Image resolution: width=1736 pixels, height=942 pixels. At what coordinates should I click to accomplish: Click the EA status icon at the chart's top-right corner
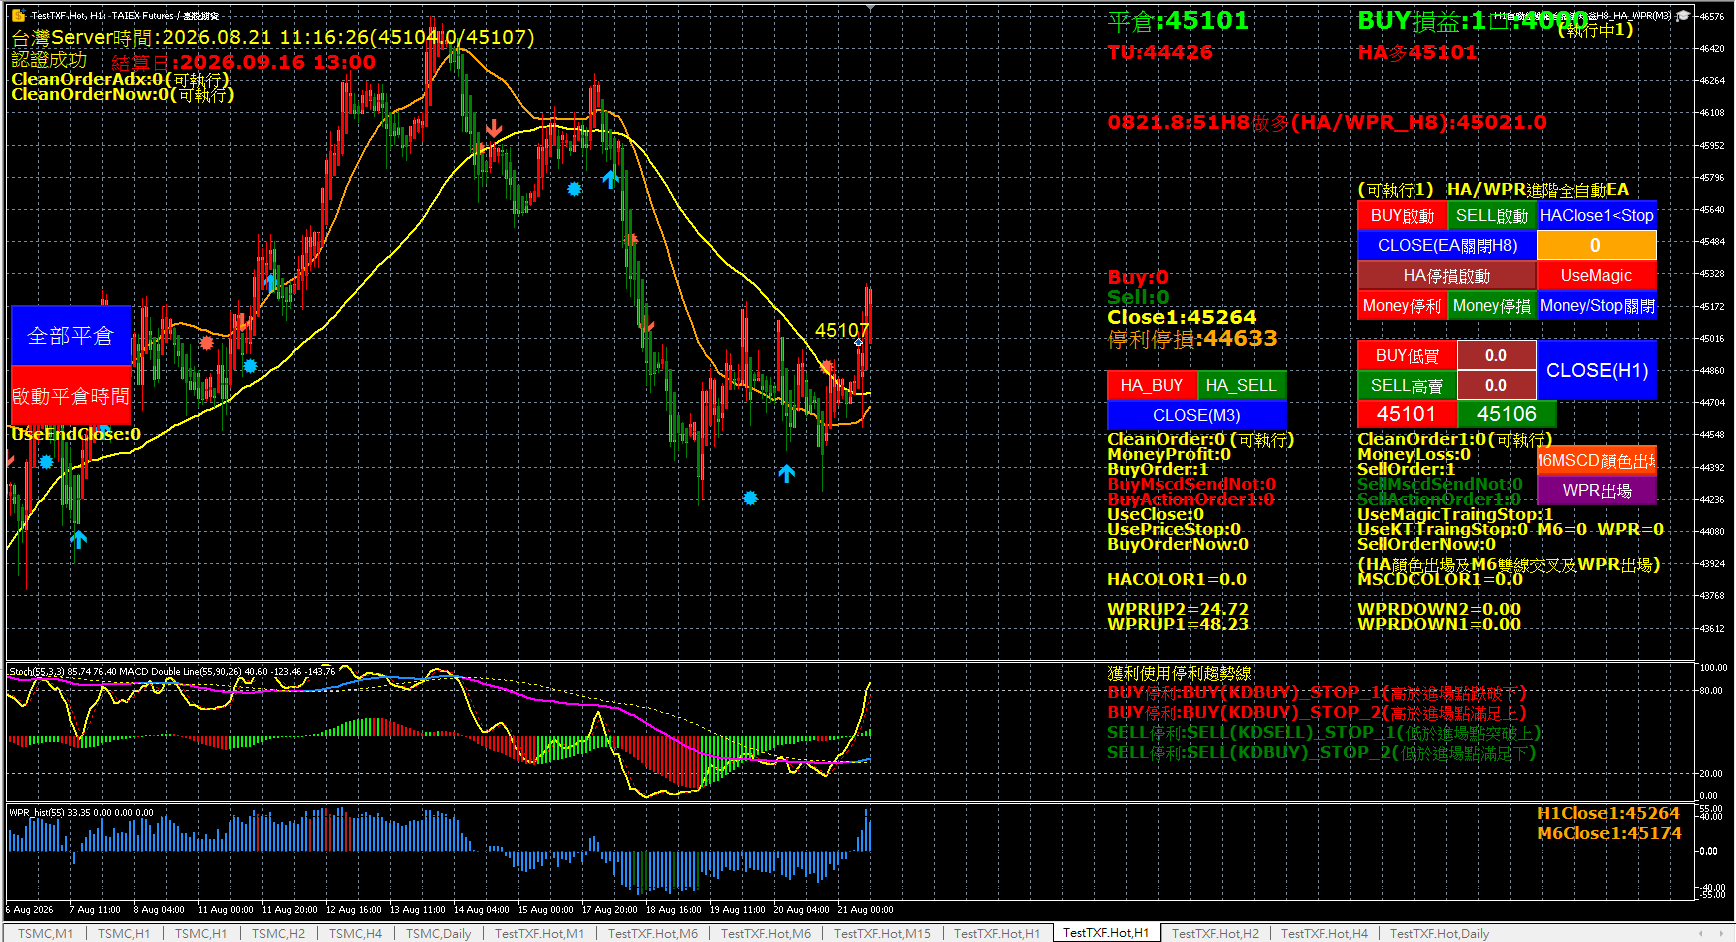pos(1684,15)
